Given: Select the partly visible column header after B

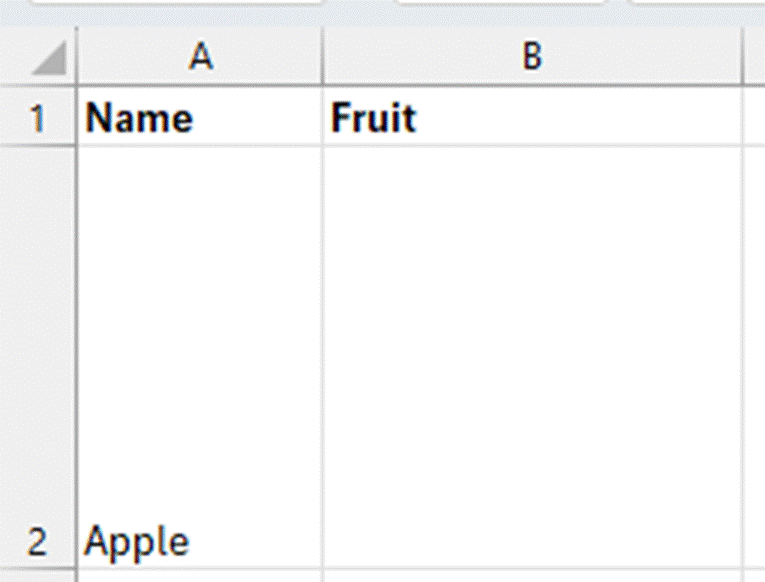Looking at the screenshot, I should (753, 58).
